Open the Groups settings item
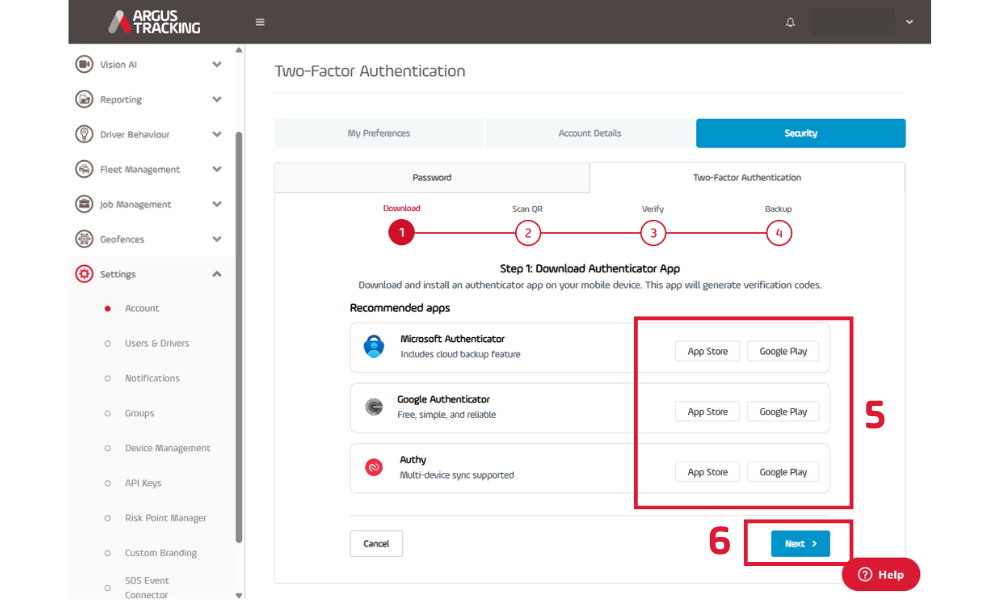 click(x=139, y=413)
